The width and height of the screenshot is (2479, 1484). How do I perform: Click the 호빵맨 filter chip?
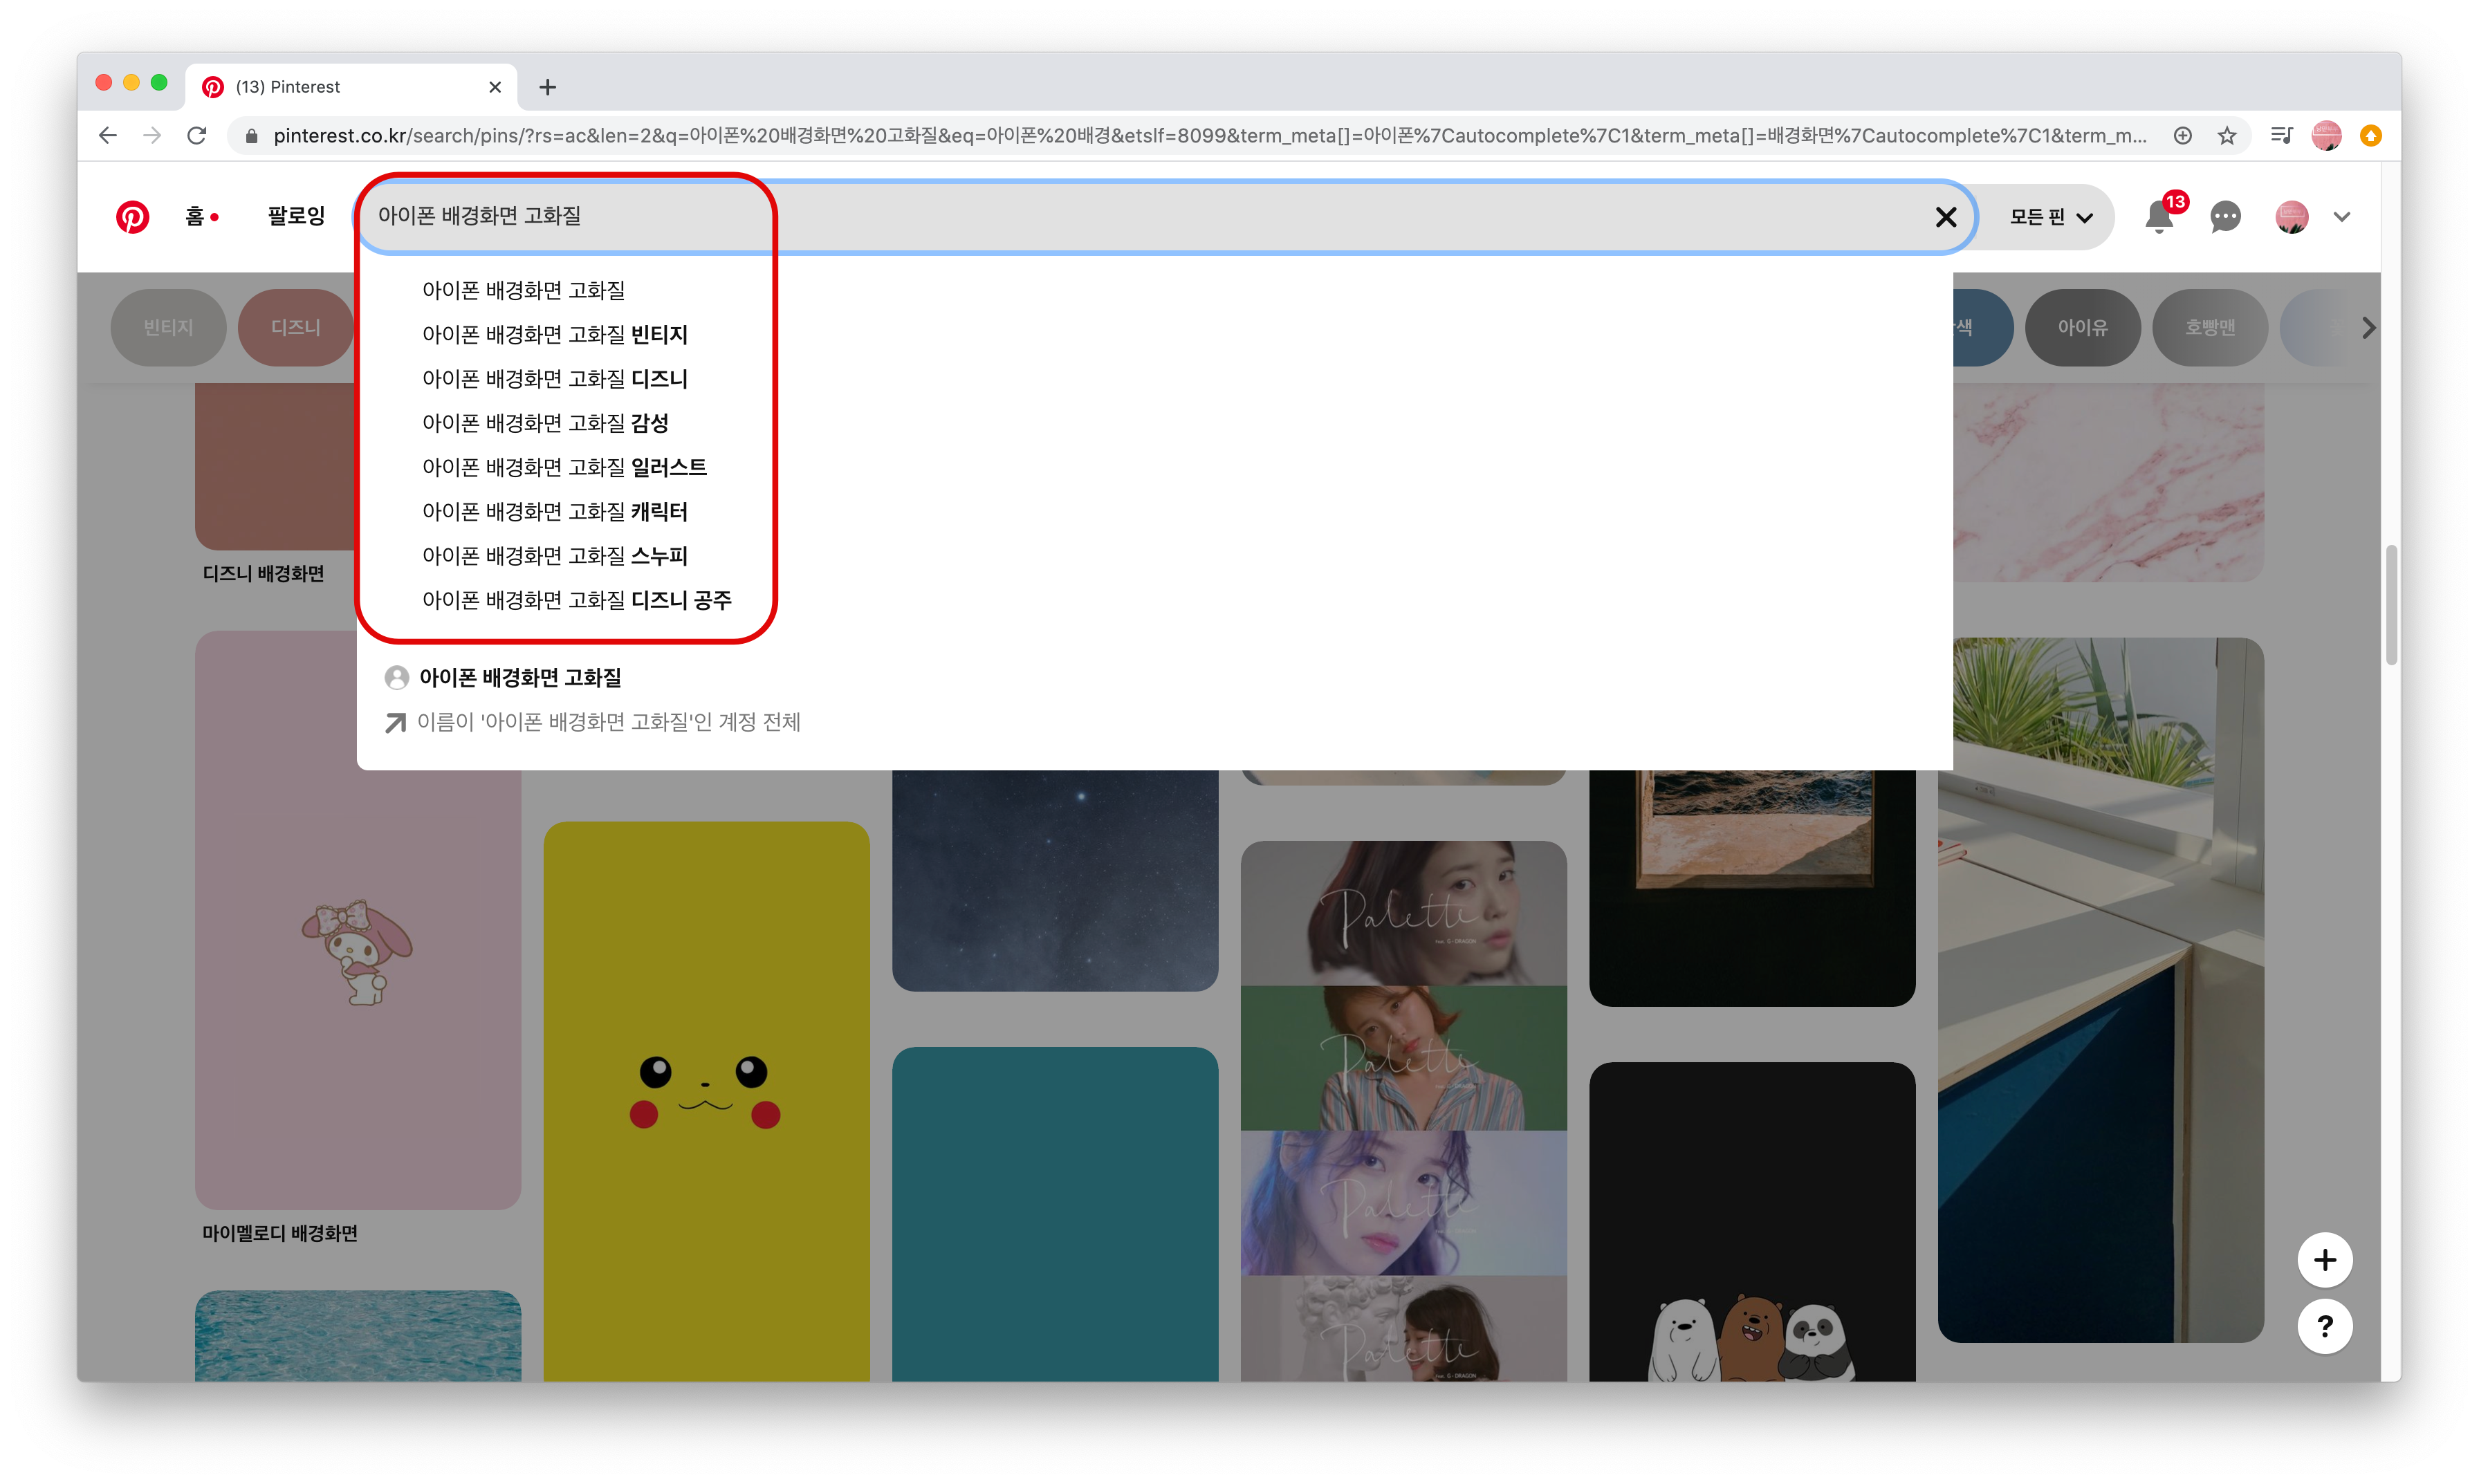coord(2209,328)
